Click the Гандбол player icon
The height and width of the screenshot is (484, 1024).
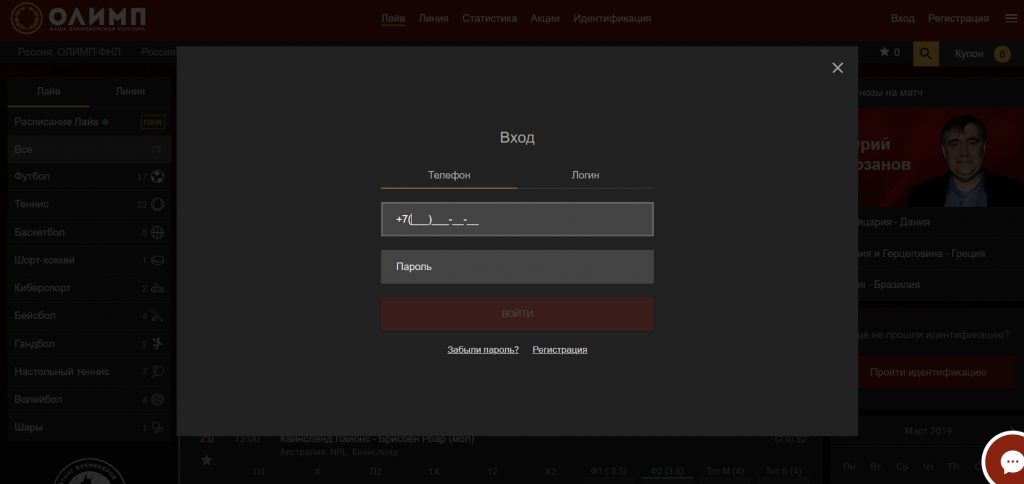coord(157,344)
